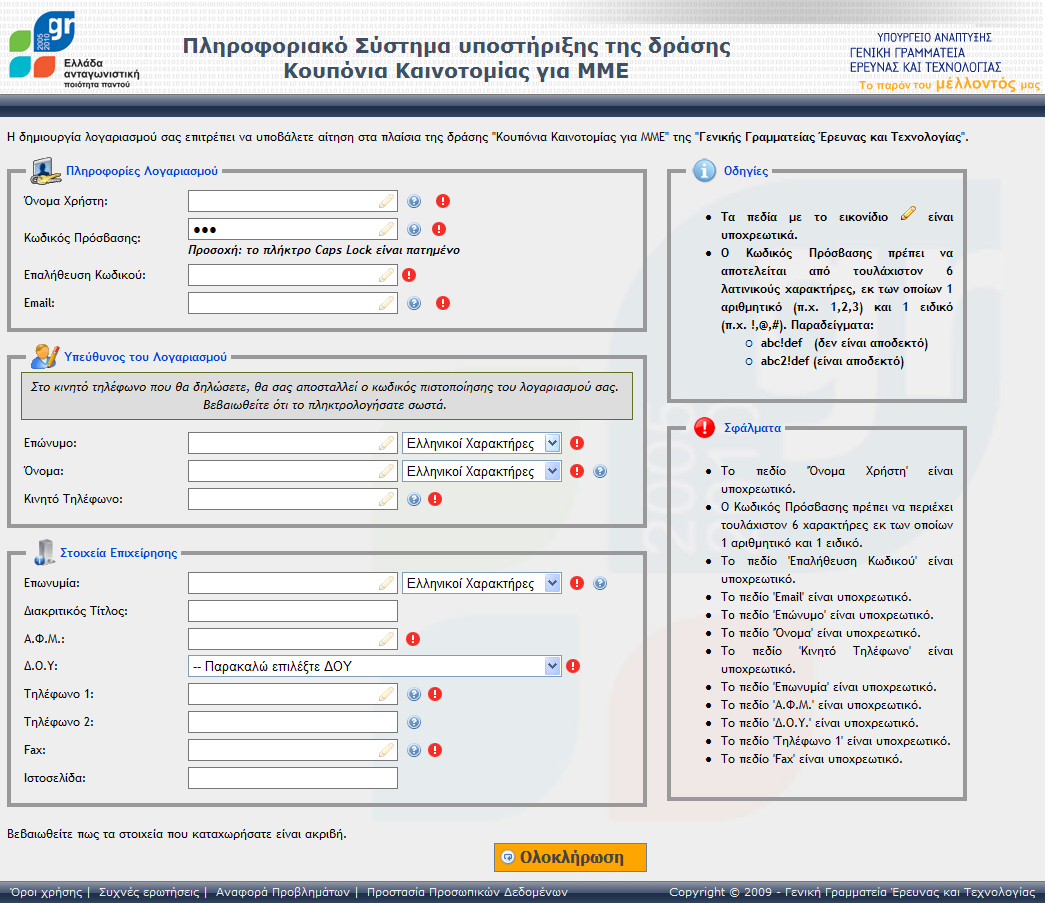This screenshot has height=903, width=1045.
Task: Open the Προστασία Προσωπικών Δεδομένων link
Action: pos(467,892)
